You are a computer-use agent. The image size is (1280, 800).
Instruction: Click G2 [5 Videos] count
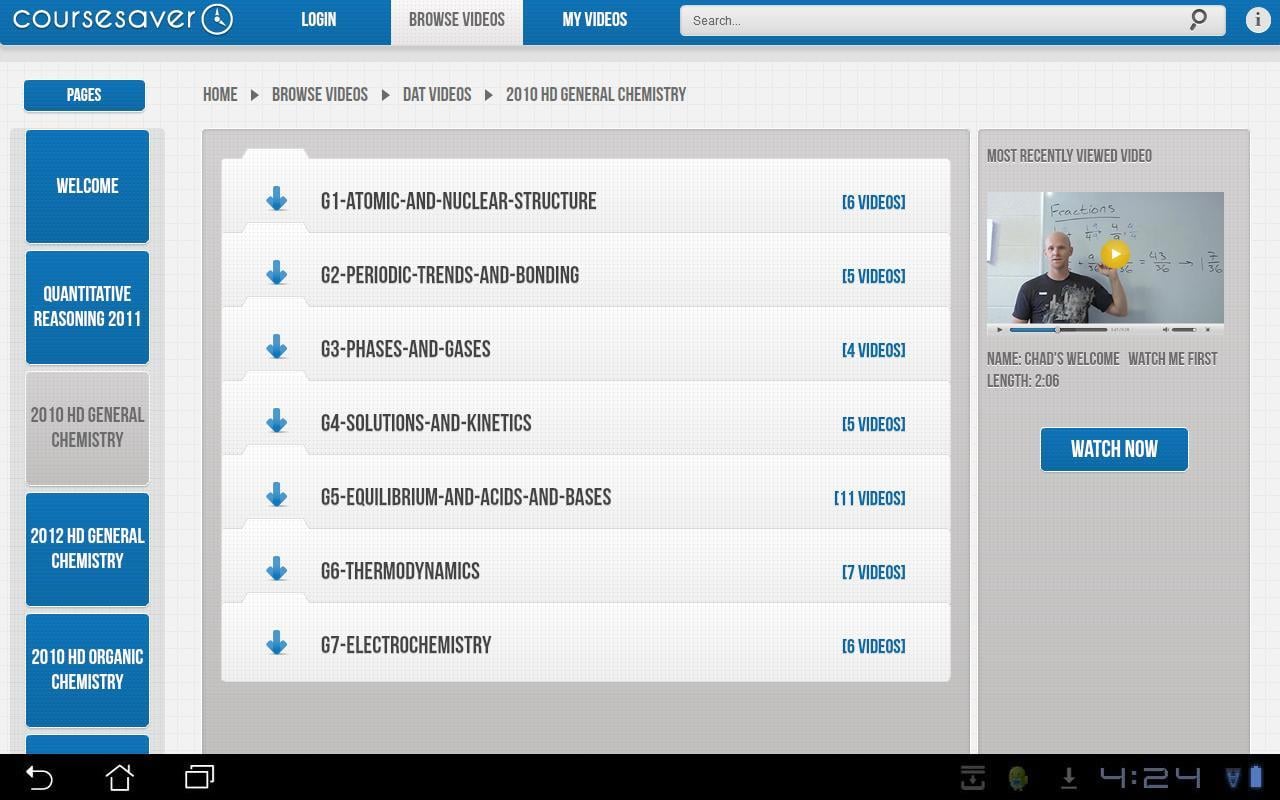[874, 276]
